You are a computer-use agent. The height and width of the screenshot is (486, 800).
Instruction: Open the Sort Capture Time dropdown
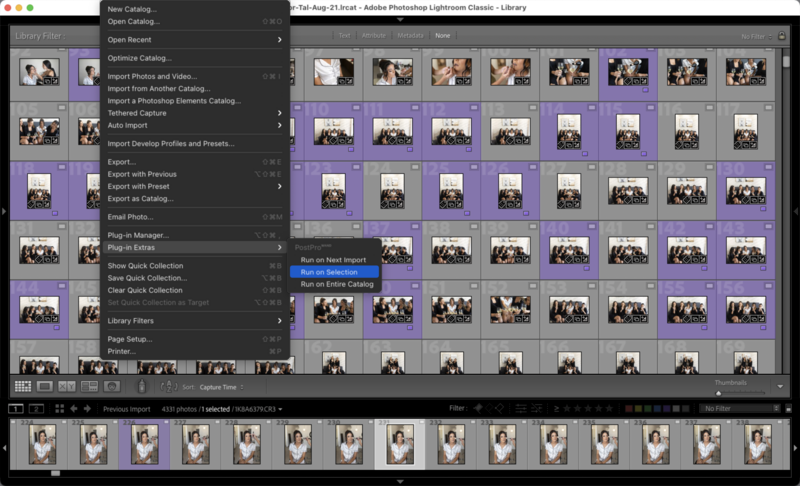coord(221,387)
